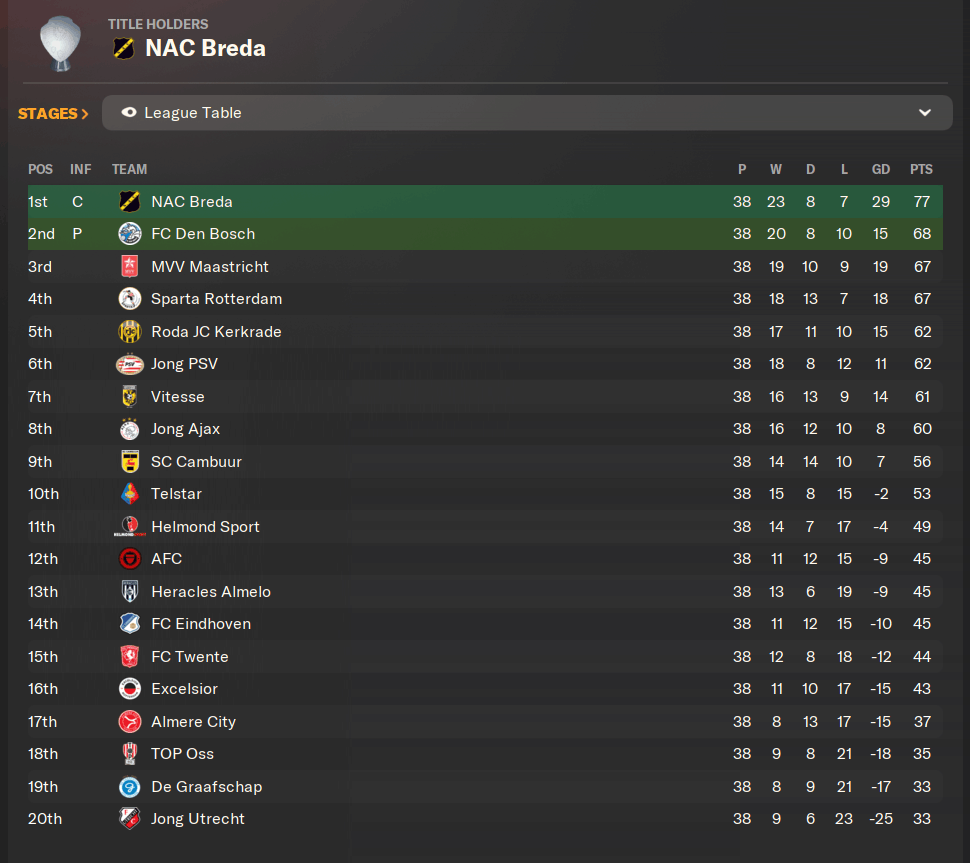Screen dimensions: 970x863
Task: Sort table by PTS column header
Action: point(921,170)
